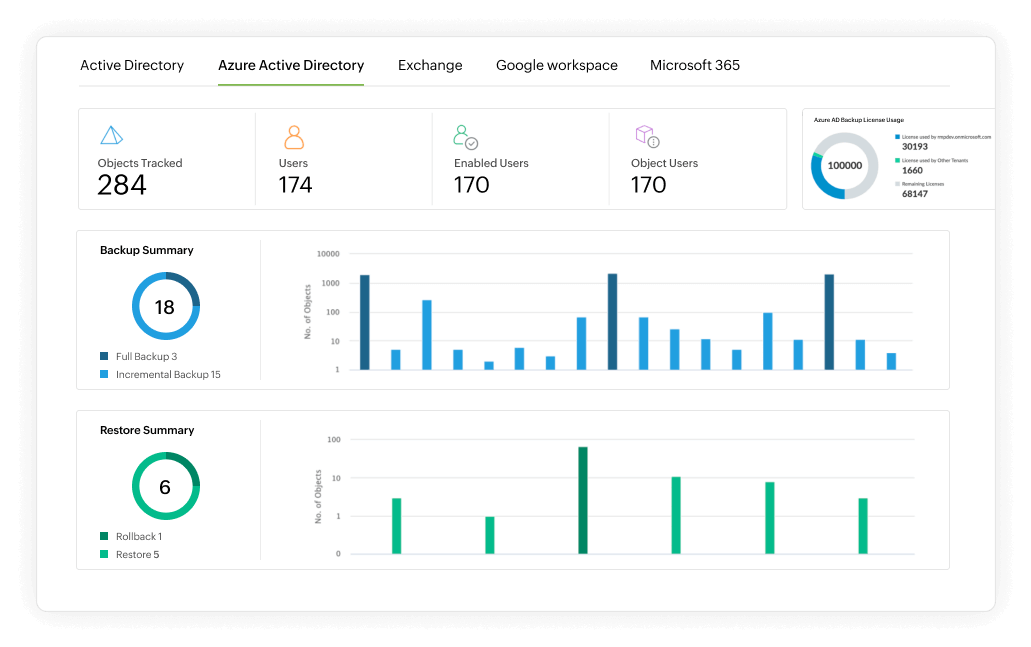Click the Restore Summary donut chart

[165, 485]
